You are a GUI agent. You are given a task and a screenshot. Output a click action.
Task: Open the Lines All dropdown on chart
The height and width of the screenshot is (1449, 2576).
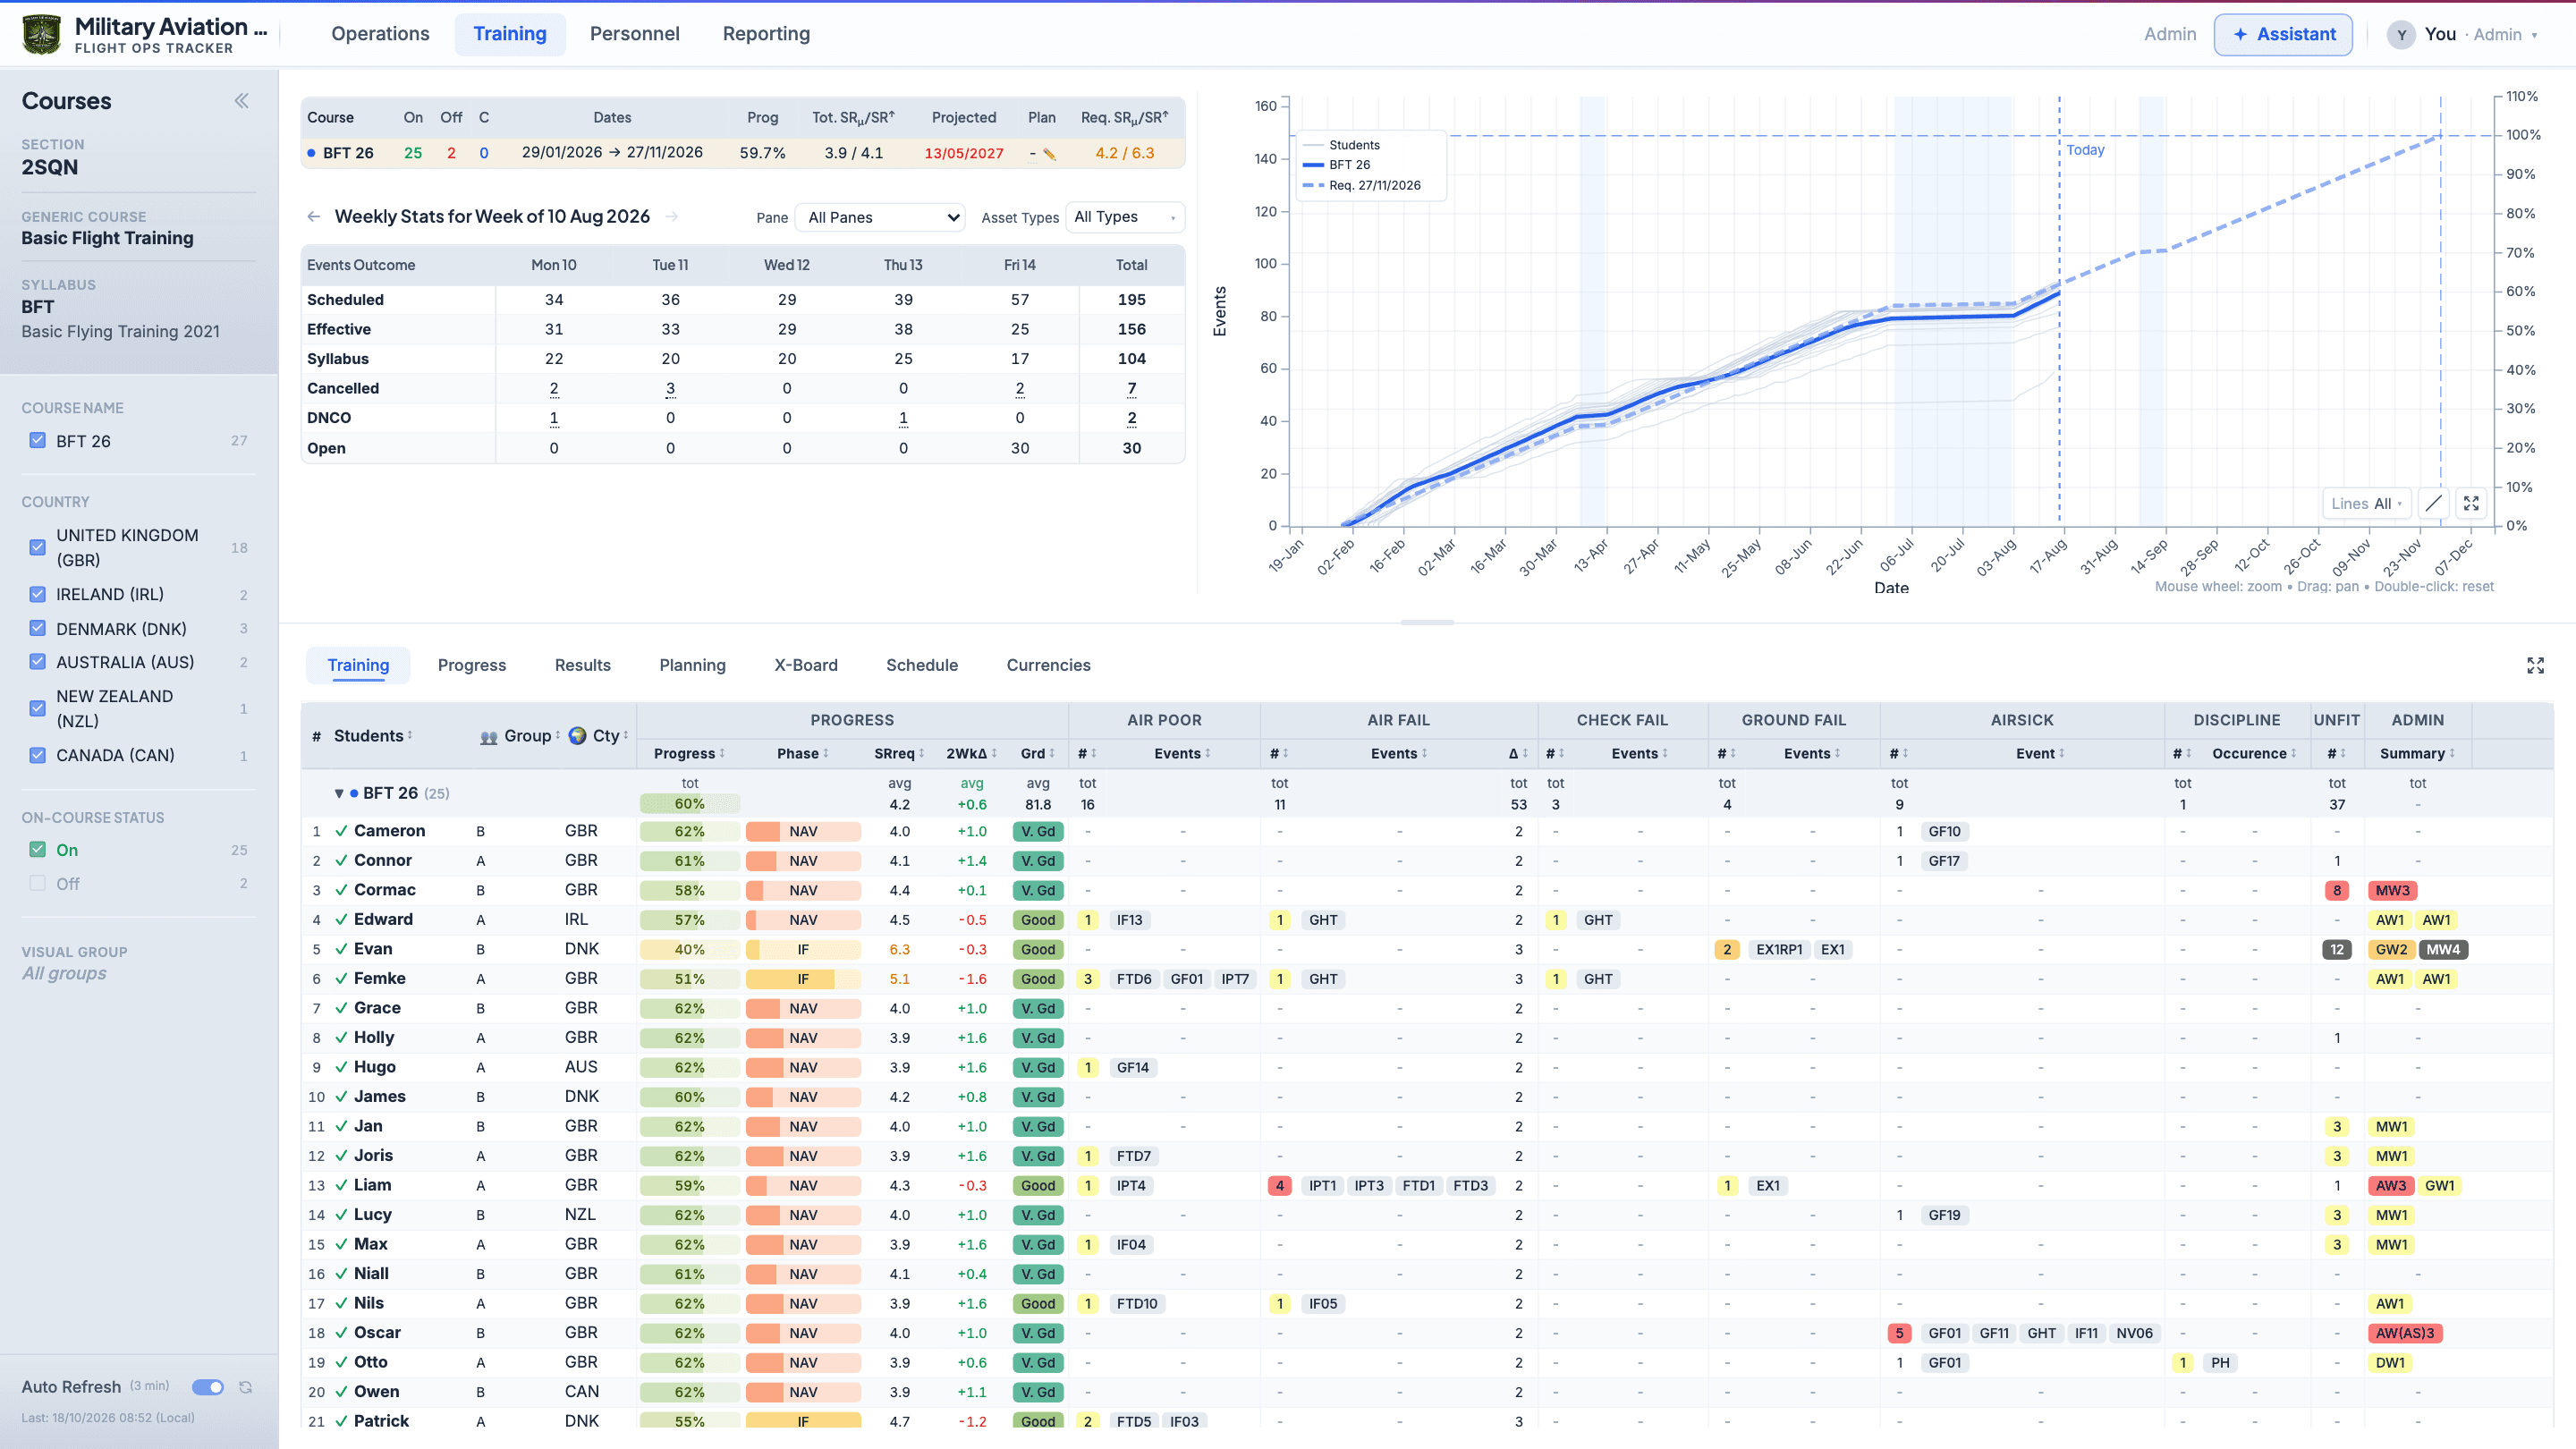pyautogui.click(x=2366, y=503)
